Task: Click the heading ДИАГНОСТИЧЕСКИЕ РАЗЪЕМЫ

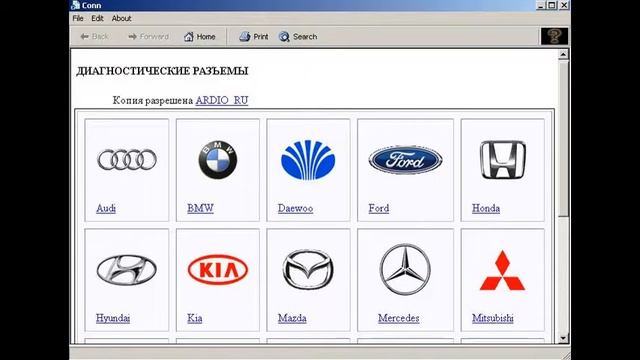Action: [x=162, y=71]
